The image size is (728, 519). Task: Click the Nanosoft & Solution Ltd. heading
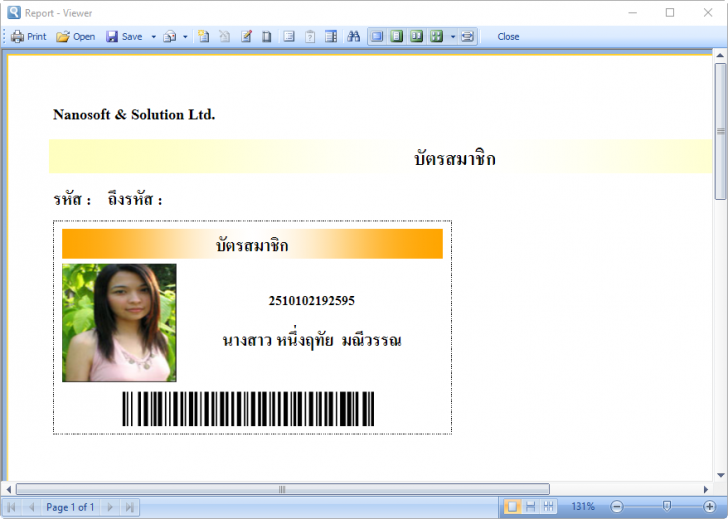[134, 114]
